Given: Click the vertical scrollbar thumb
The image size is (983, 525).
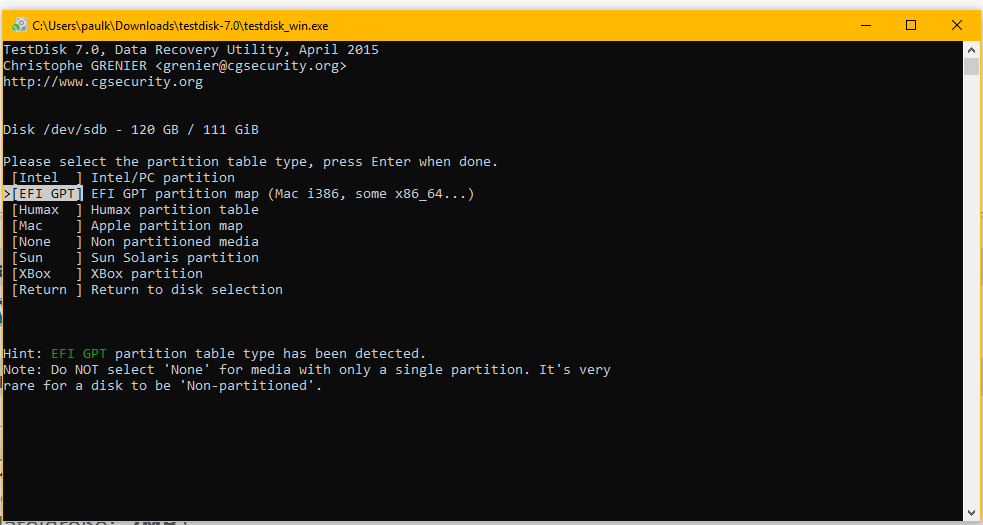Looking at the screenshot, I should pyautogui.click(x=971, y=66).
